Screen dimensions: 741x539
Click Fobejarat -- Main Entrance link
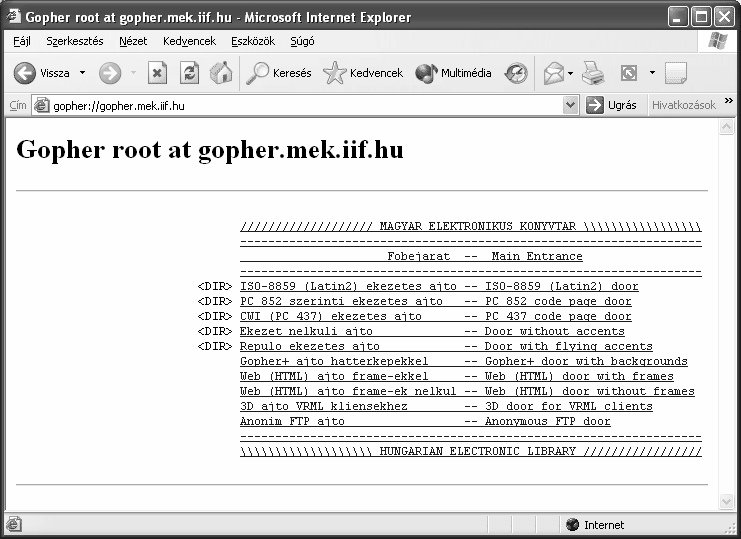point(411,257)
